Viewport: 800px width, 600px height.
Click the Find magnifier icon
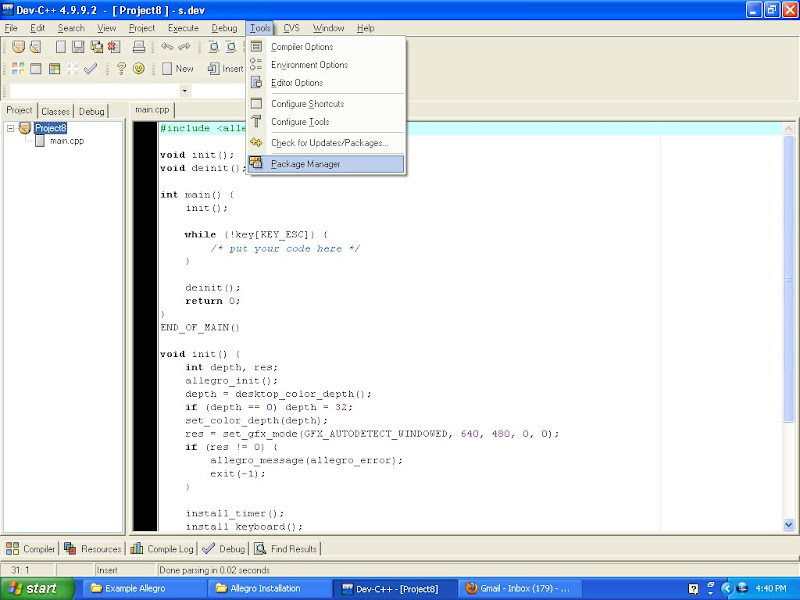coord(214,47)
